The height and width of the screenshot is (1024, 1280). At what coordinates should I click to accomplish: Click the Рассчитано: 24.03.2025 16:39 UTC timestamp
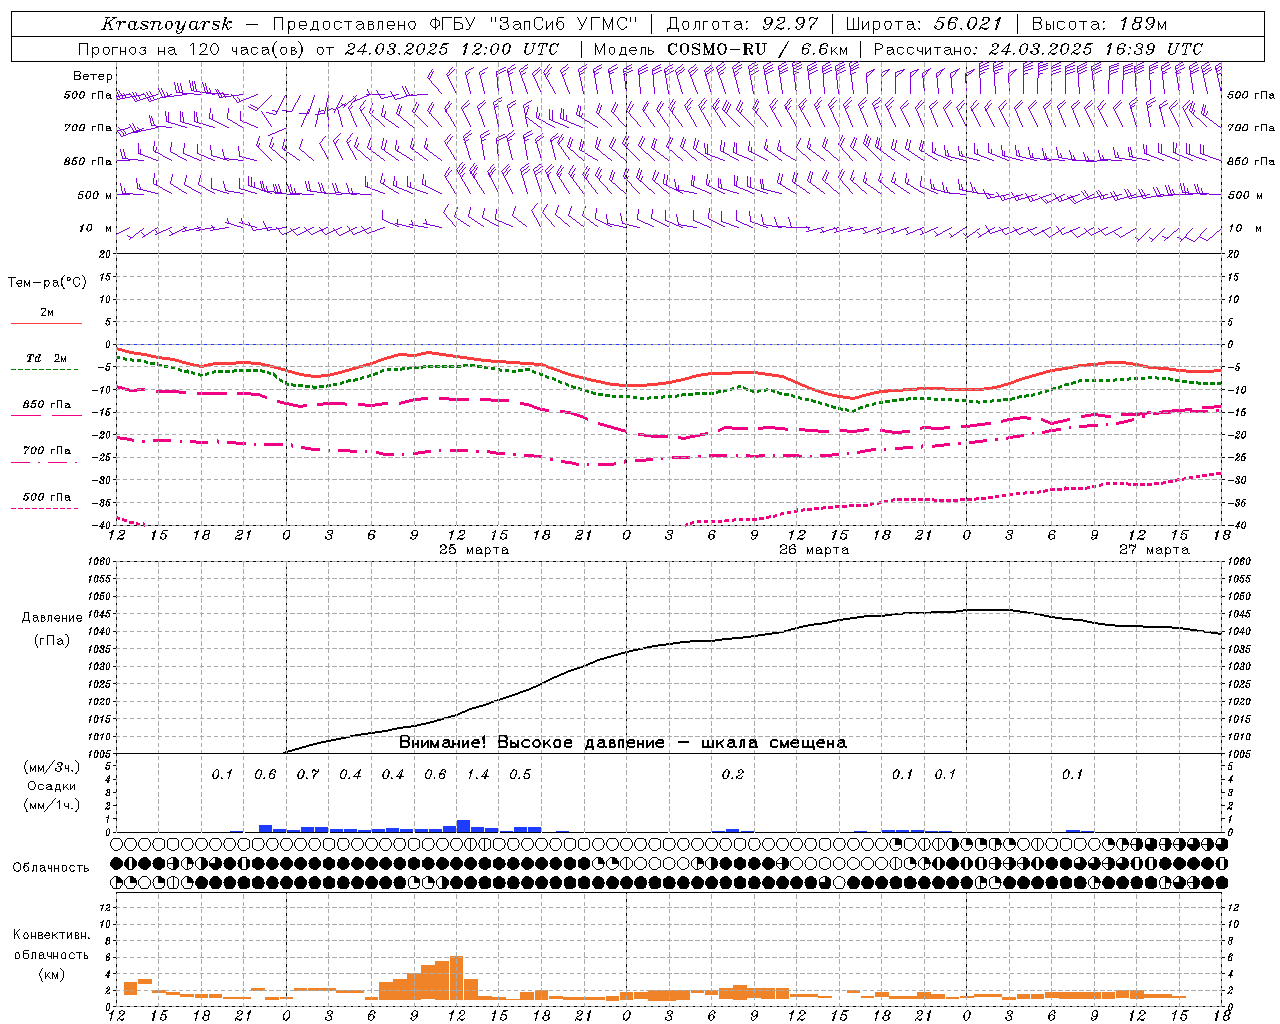(x=1038, y=49)
